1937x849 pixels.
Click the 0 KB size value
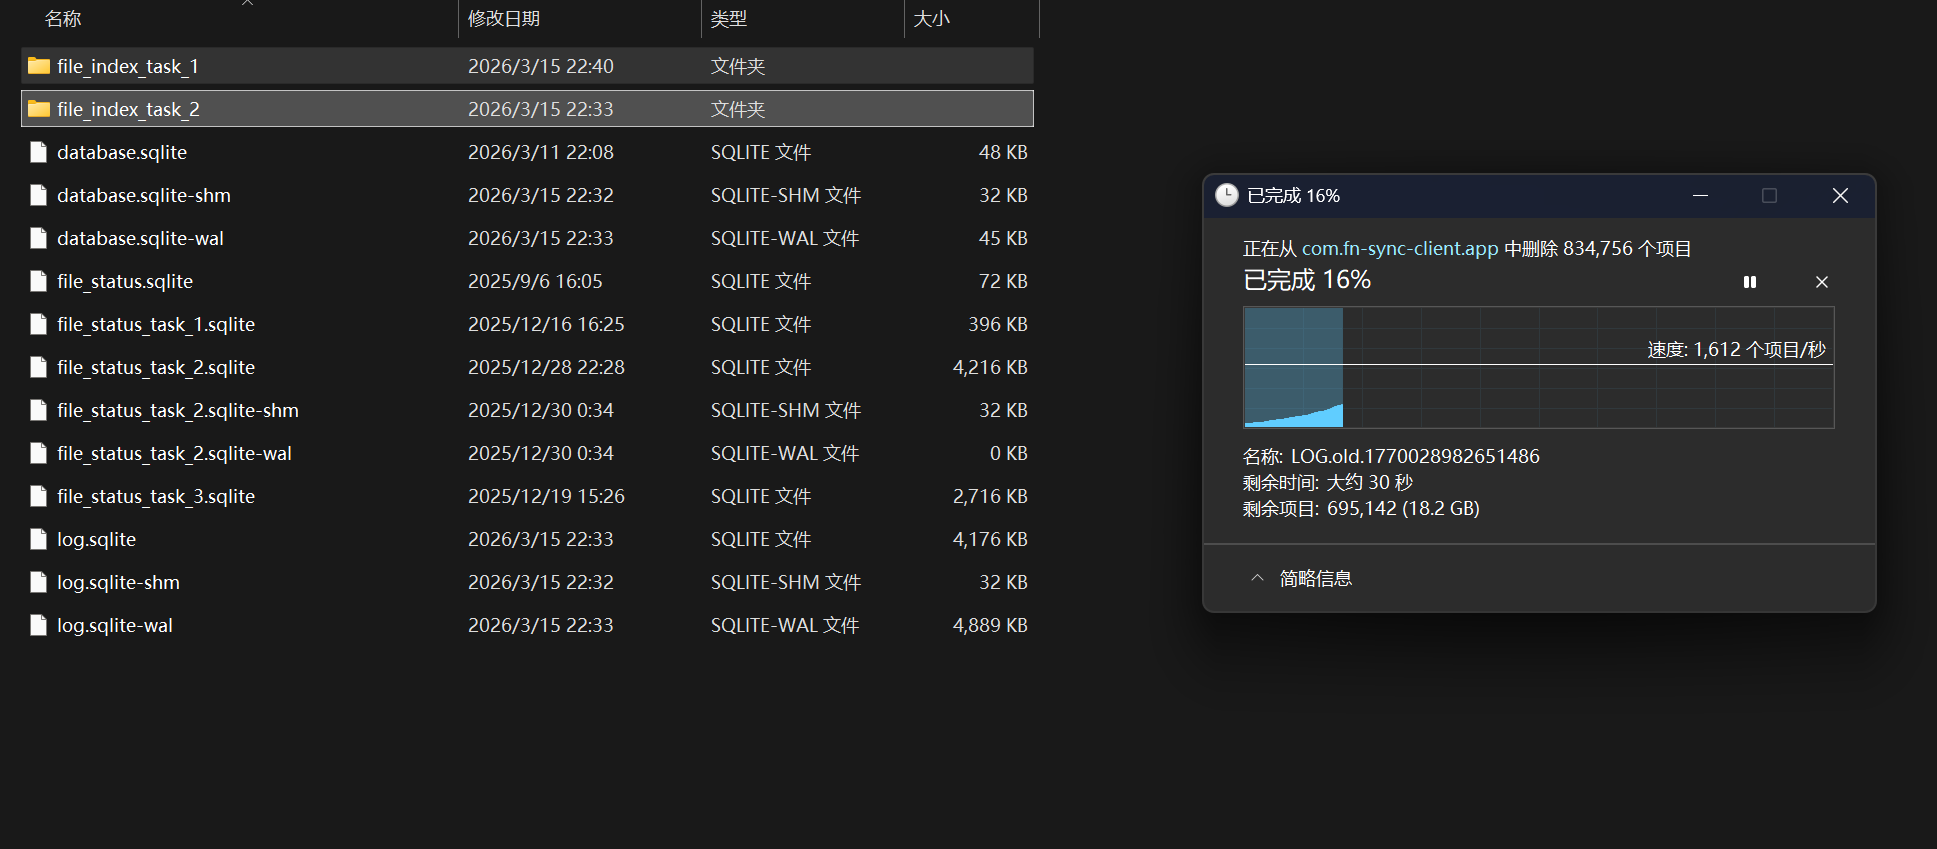click(x=1009, y=453)
